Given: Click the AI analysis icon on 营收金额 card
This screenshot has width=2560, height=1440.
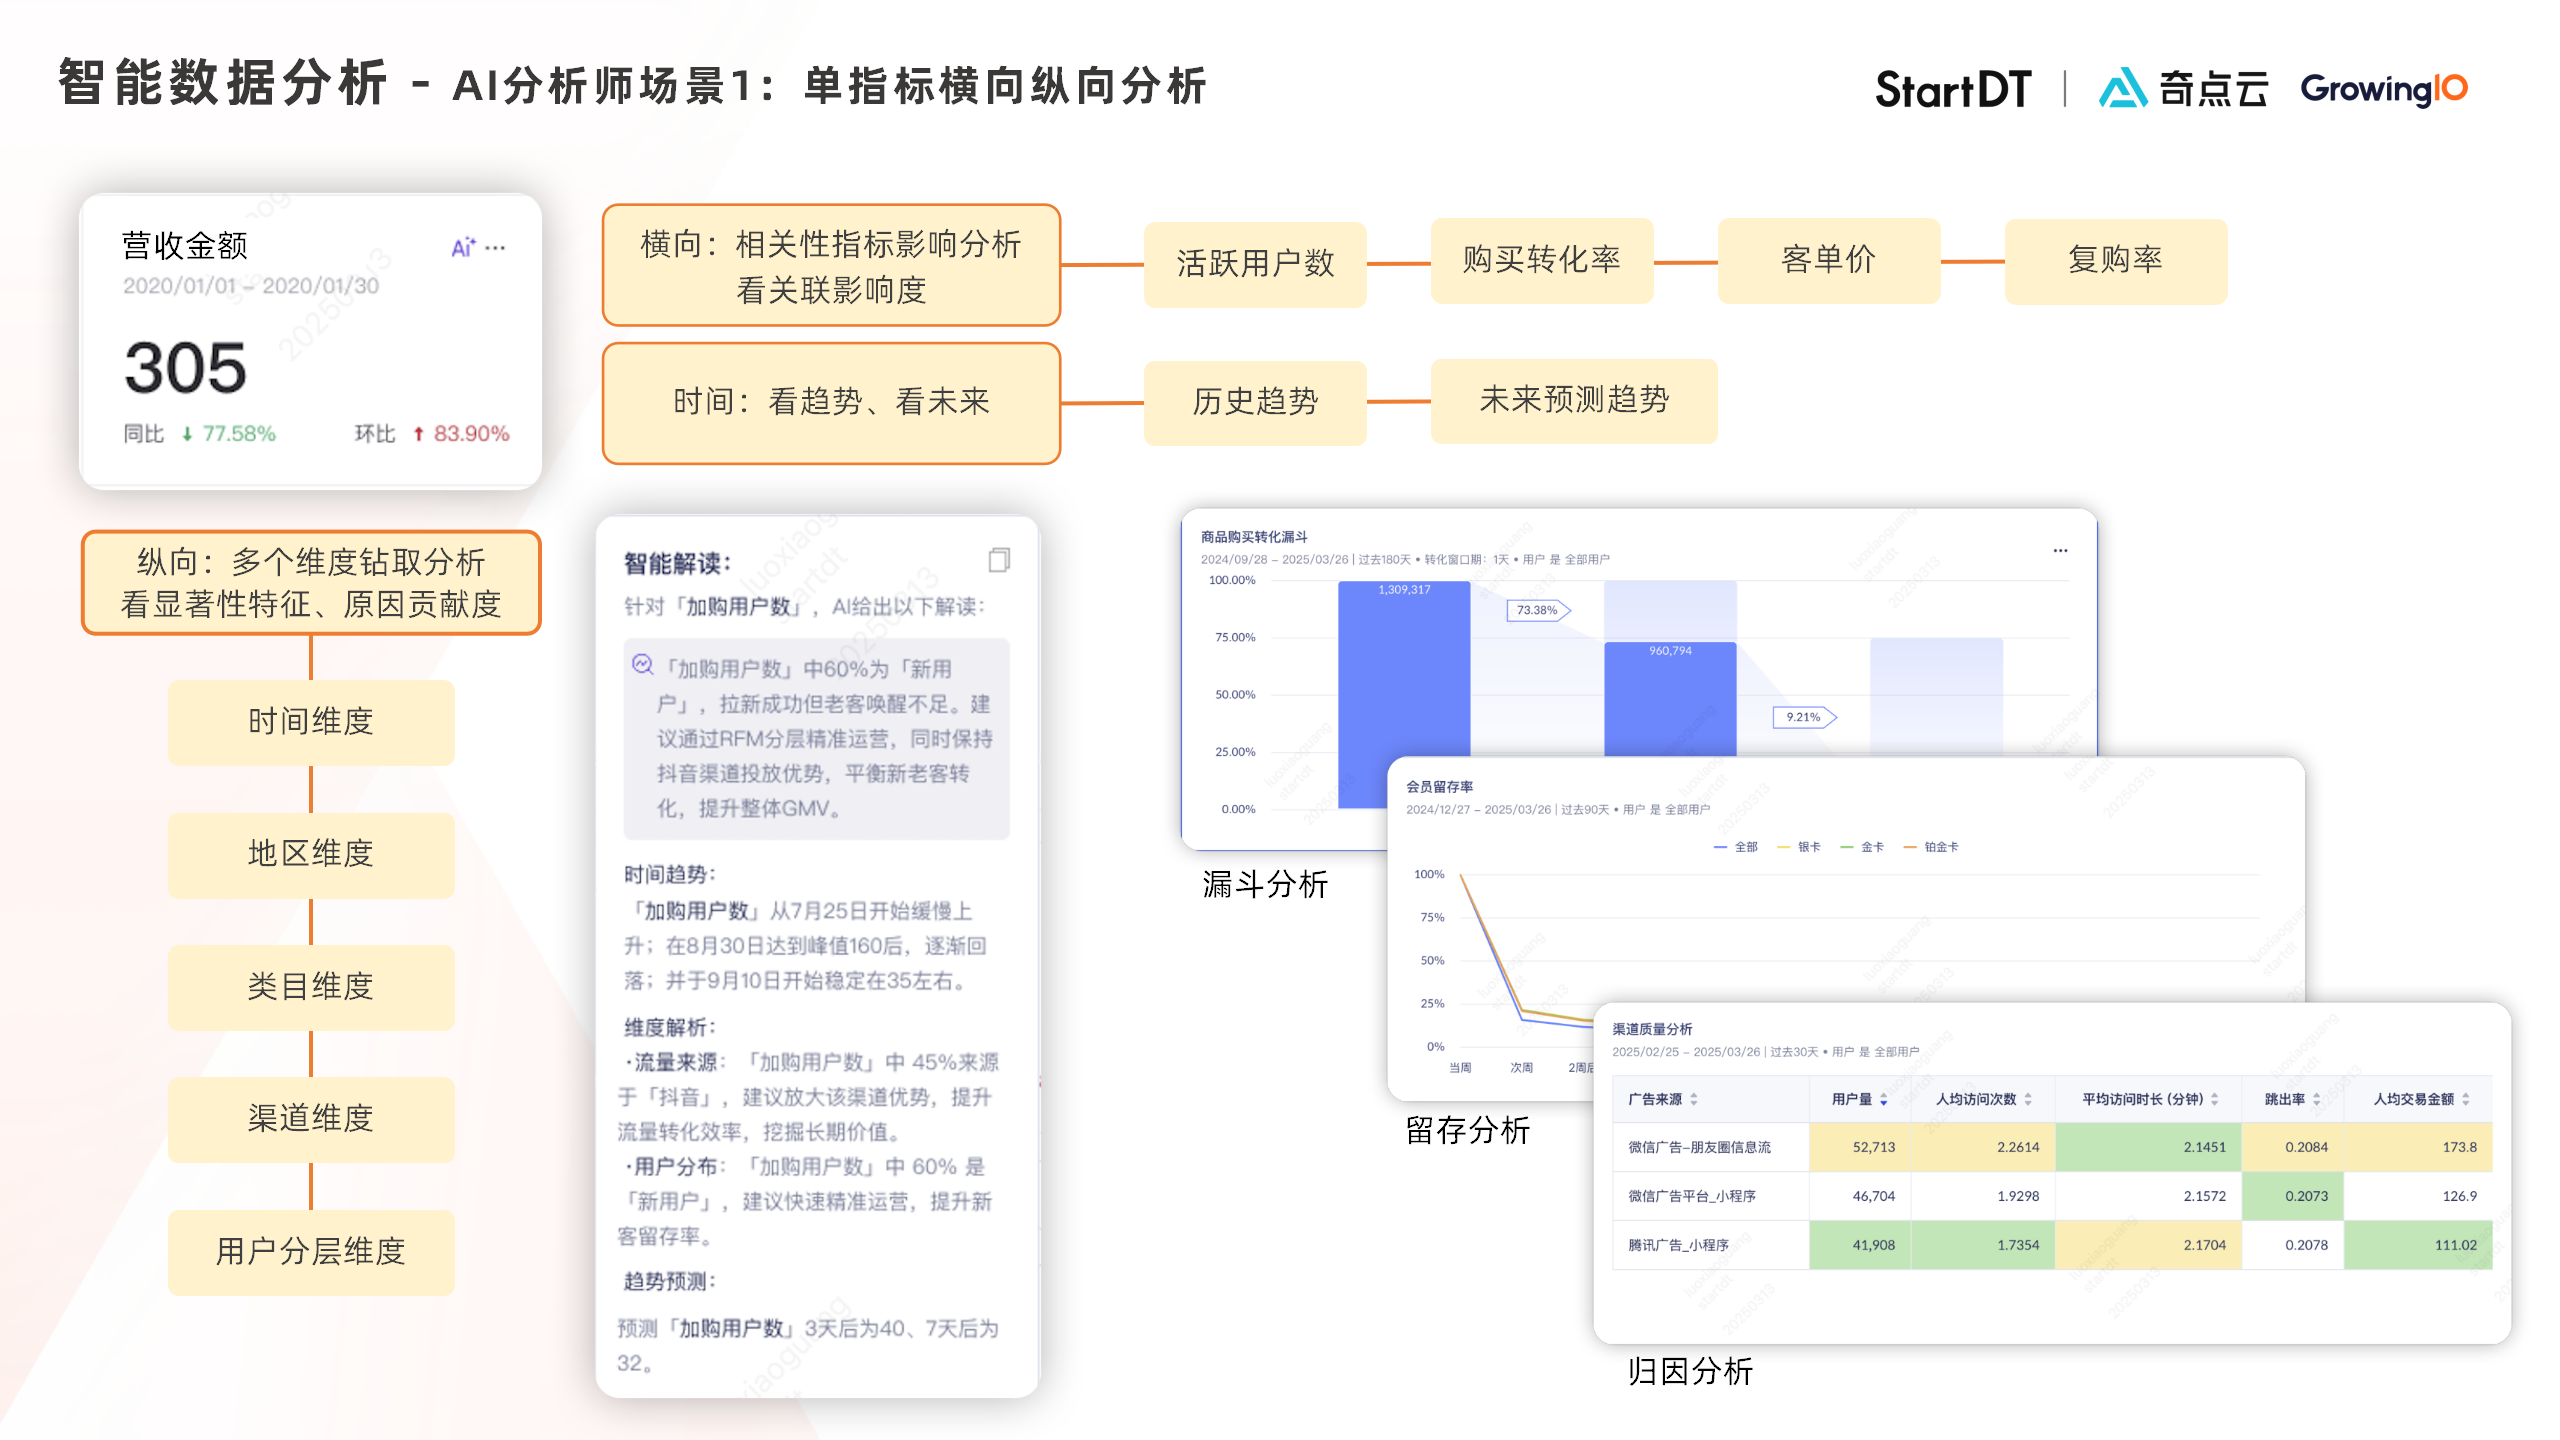Looking at the screenshot, I should [462, 247].
